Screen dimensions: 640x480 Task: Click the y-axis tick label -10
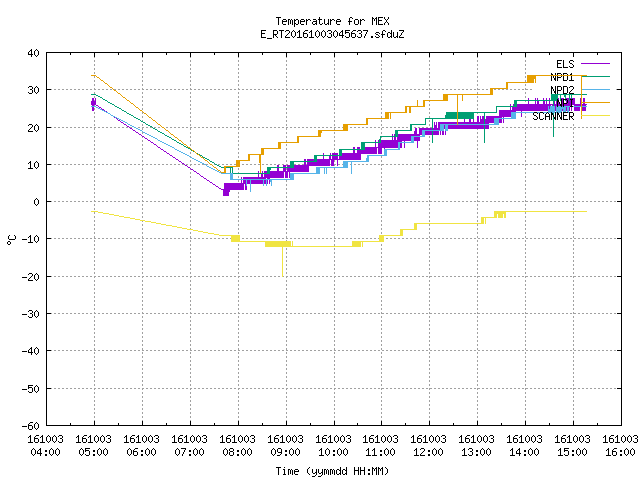(31, 239)
